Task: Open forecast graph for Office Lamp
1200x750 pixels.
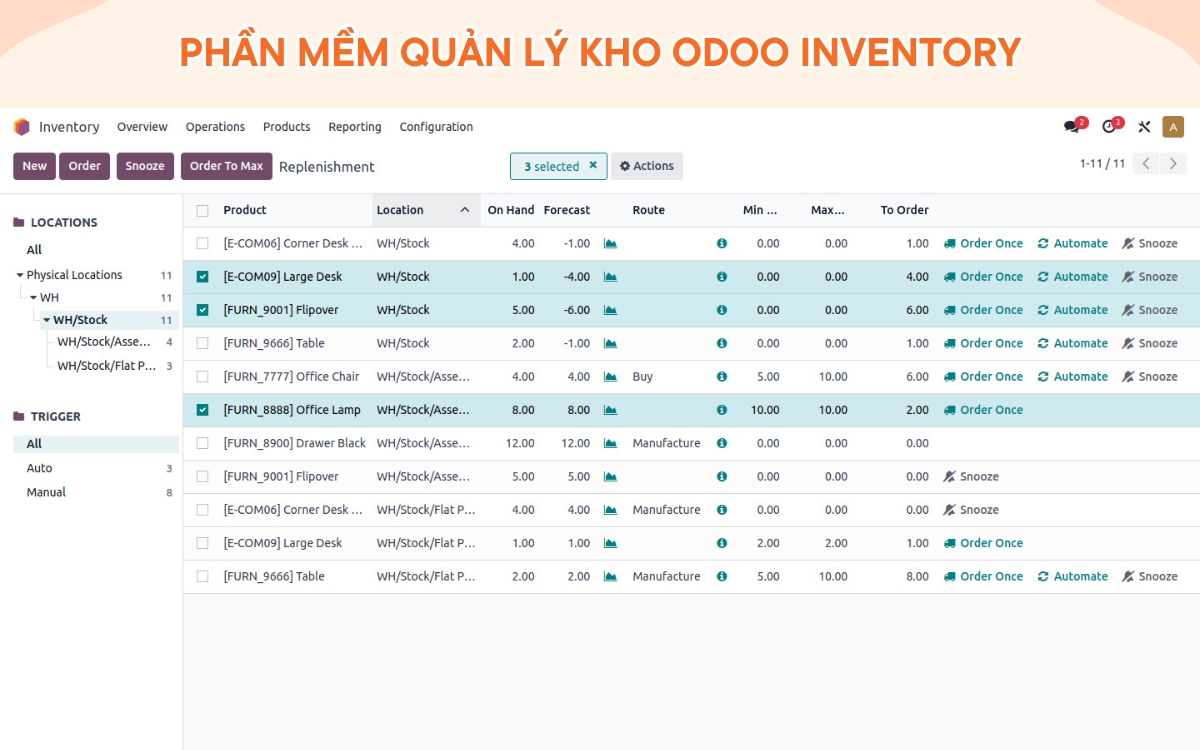Action: click(610, 410)
